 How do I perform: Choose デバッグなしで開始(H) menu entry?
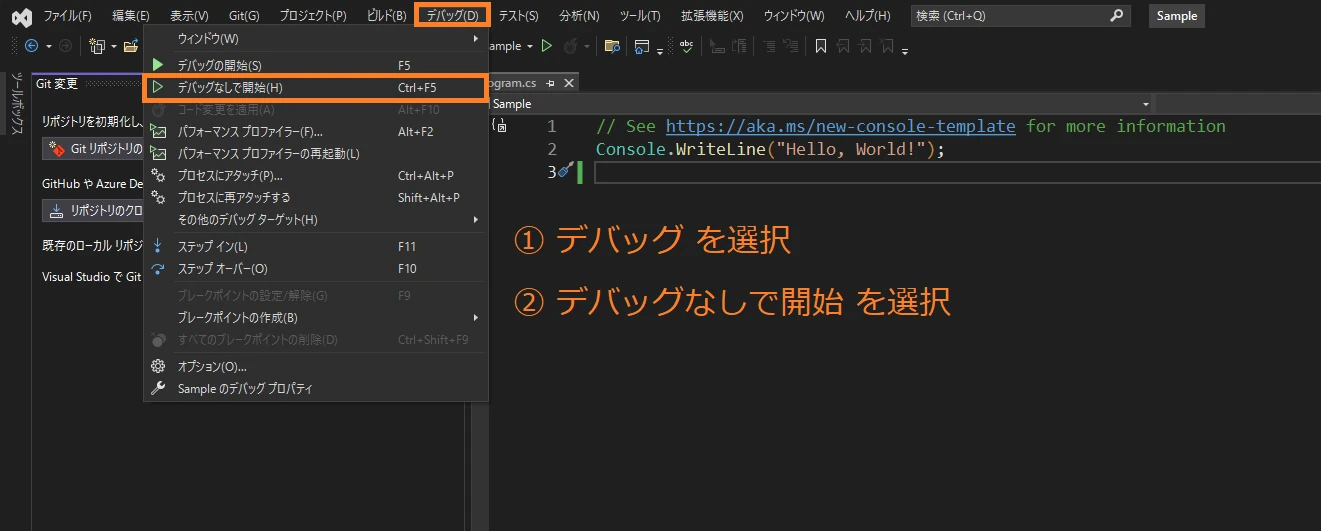coord(315,88)
